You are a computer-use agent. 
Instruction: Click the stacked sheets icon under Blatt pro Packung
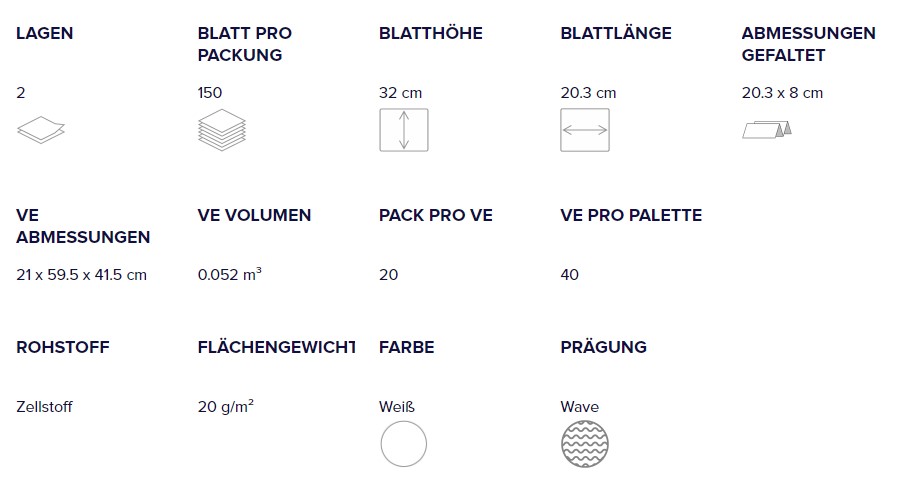click(x=222, y=130)
